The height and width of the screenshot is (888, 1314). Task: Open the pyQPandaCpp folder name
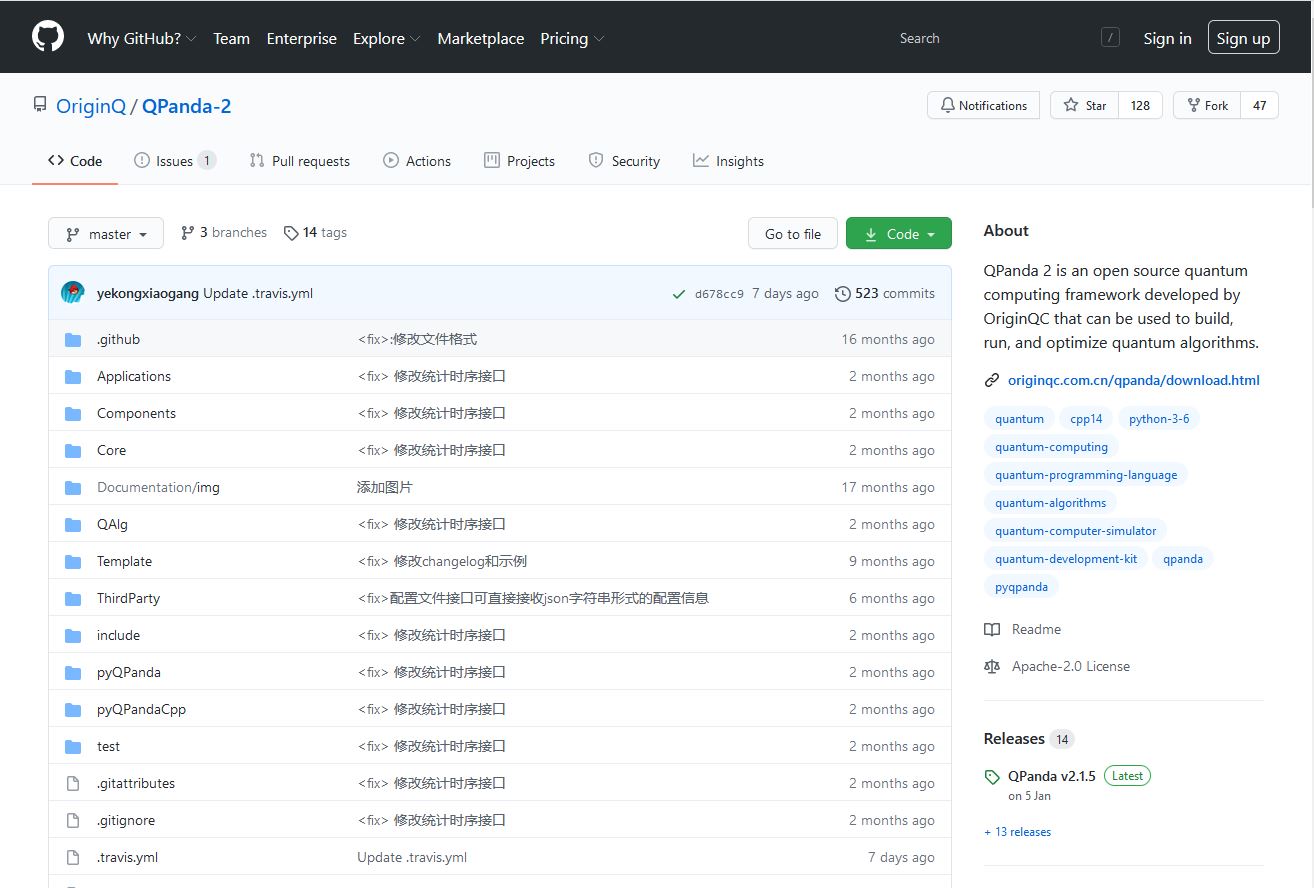point(141,710)
